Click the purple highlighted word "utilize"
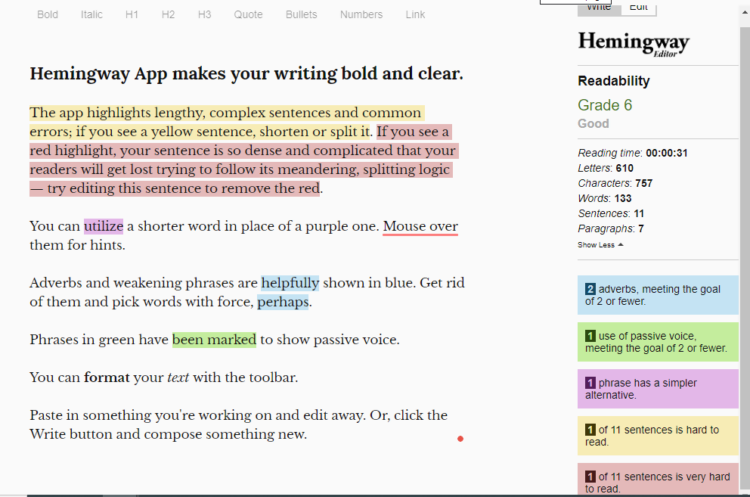This screenshot has width=750, height=497. tap(103, 227)
